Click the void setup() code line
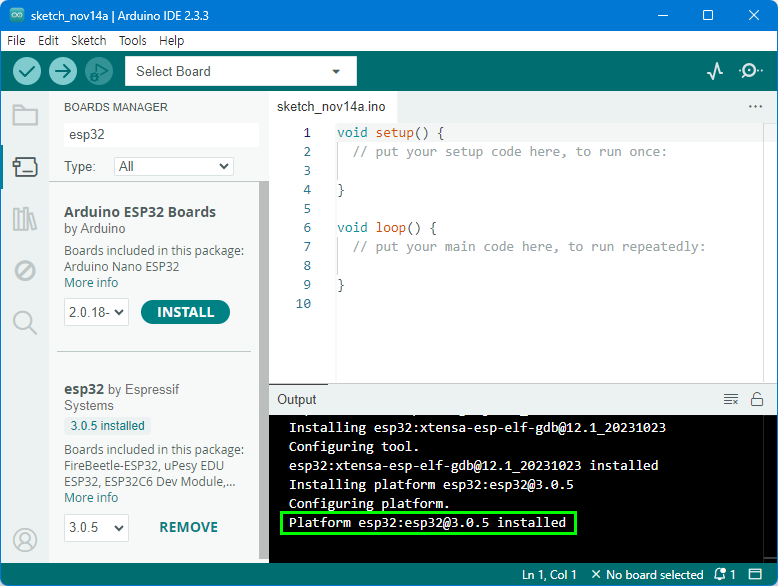The image size is (778, 586). click(390, 132)
